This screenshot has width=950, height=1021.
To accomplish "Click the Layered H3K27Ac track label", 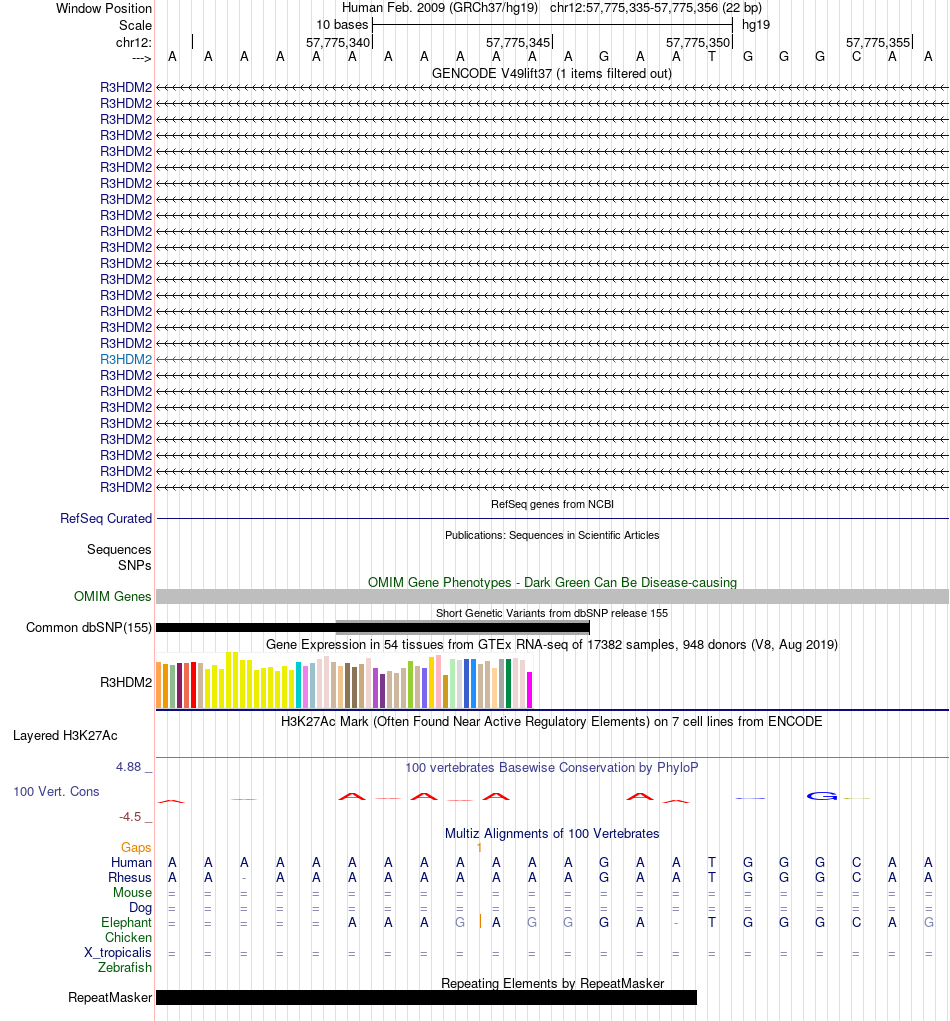I will [65, 736].
